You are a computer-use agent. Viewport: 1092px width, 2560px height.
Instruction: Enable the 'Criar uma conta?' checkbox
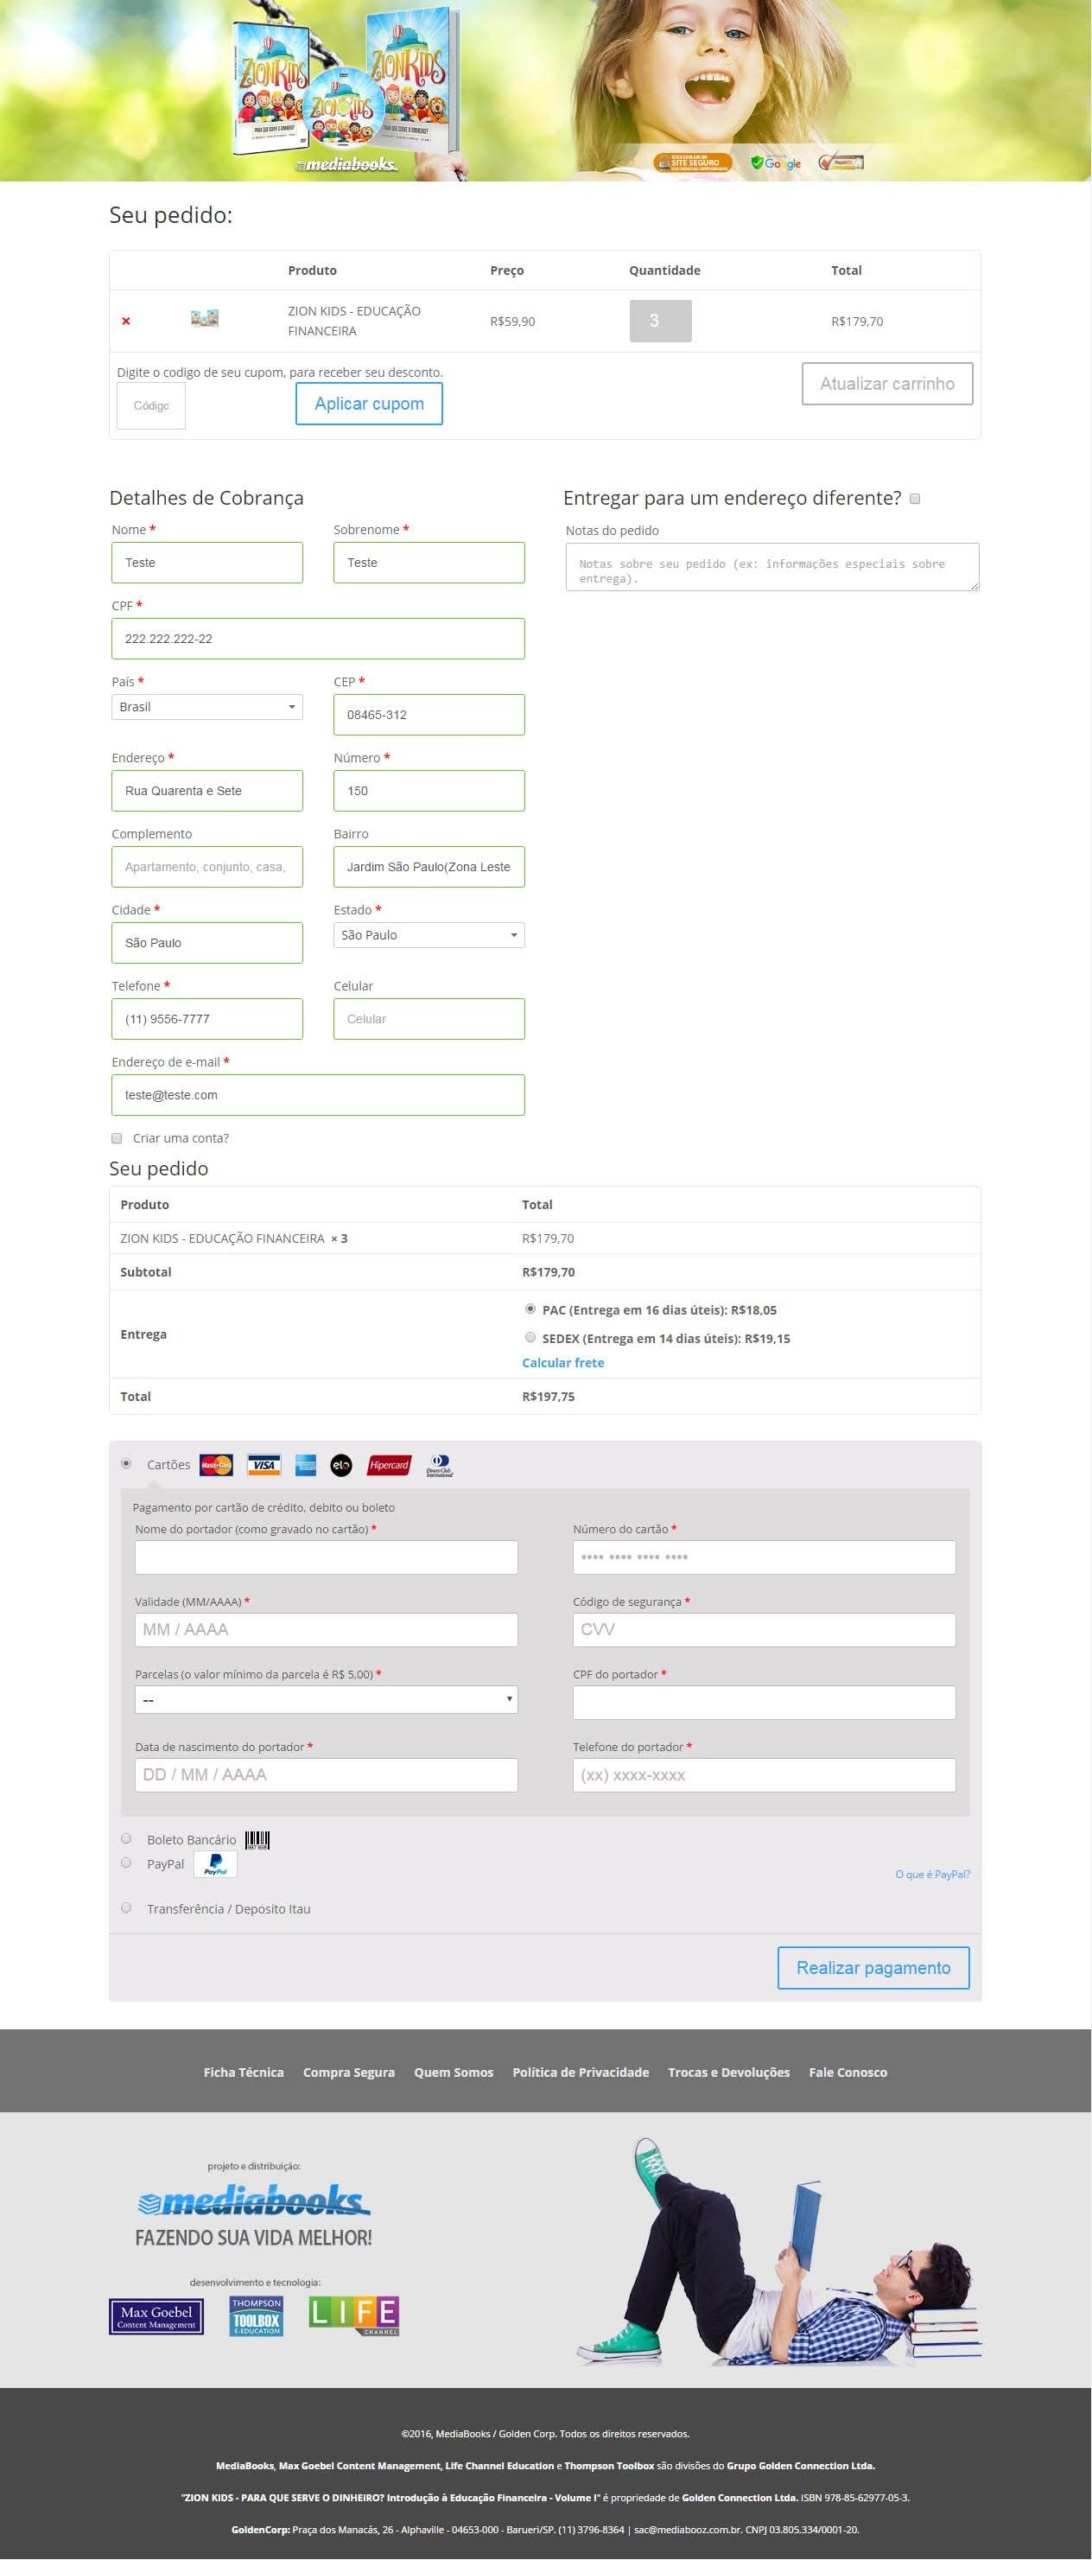pyautogui.click(x=117, y=1138)
